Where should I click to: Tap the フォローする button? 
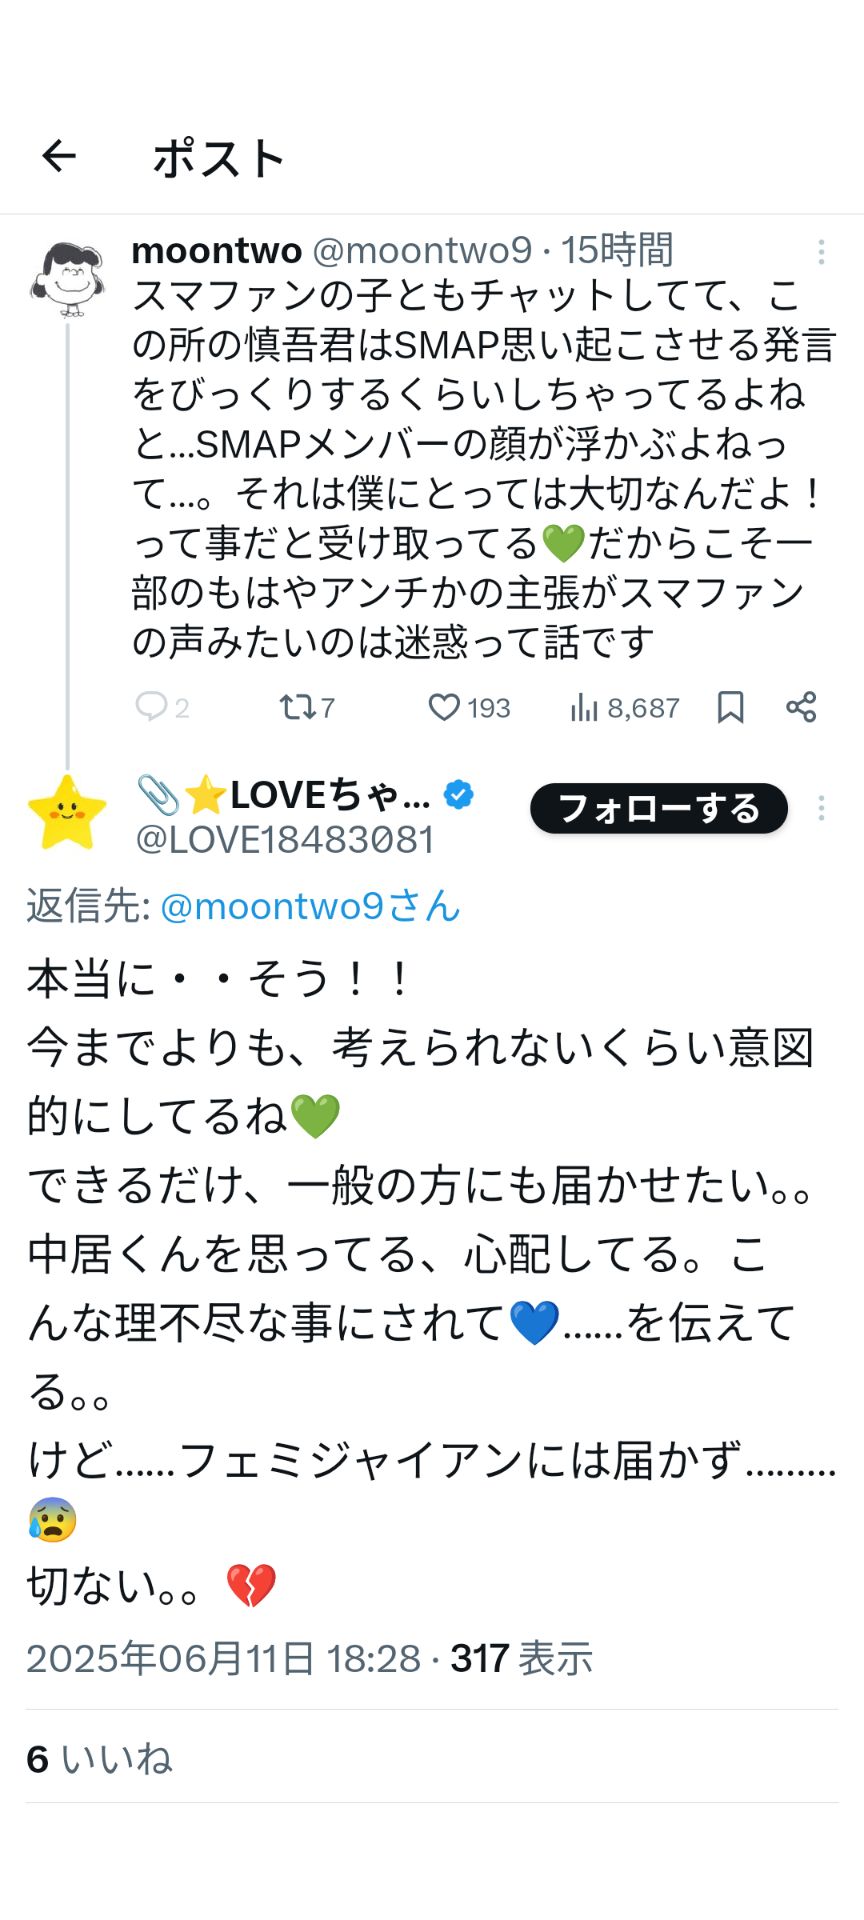tap(659, 808)
